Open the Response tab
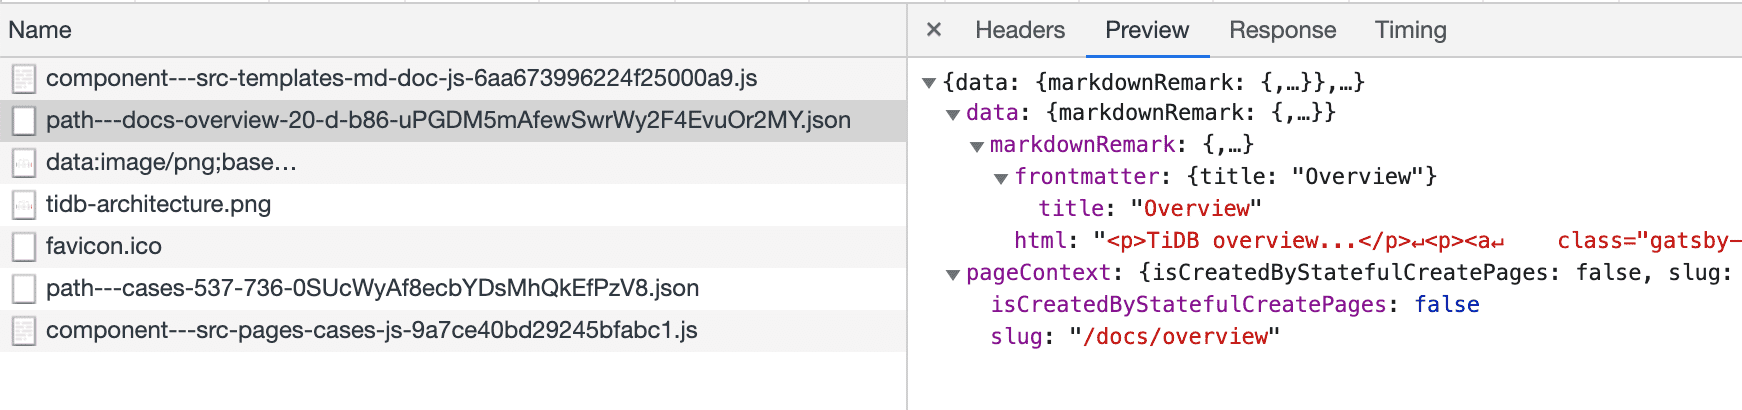 pos(1282,30)
